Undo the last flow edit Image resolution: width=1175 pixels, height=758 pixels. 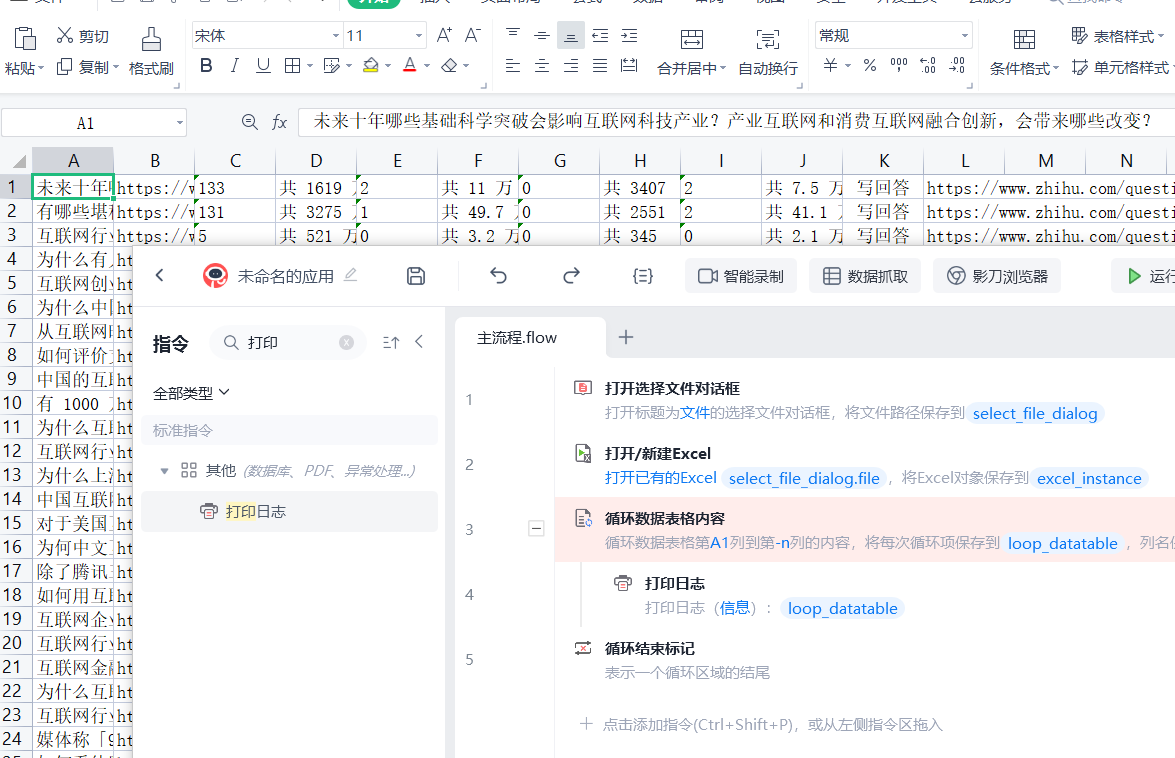pos(498,276)
